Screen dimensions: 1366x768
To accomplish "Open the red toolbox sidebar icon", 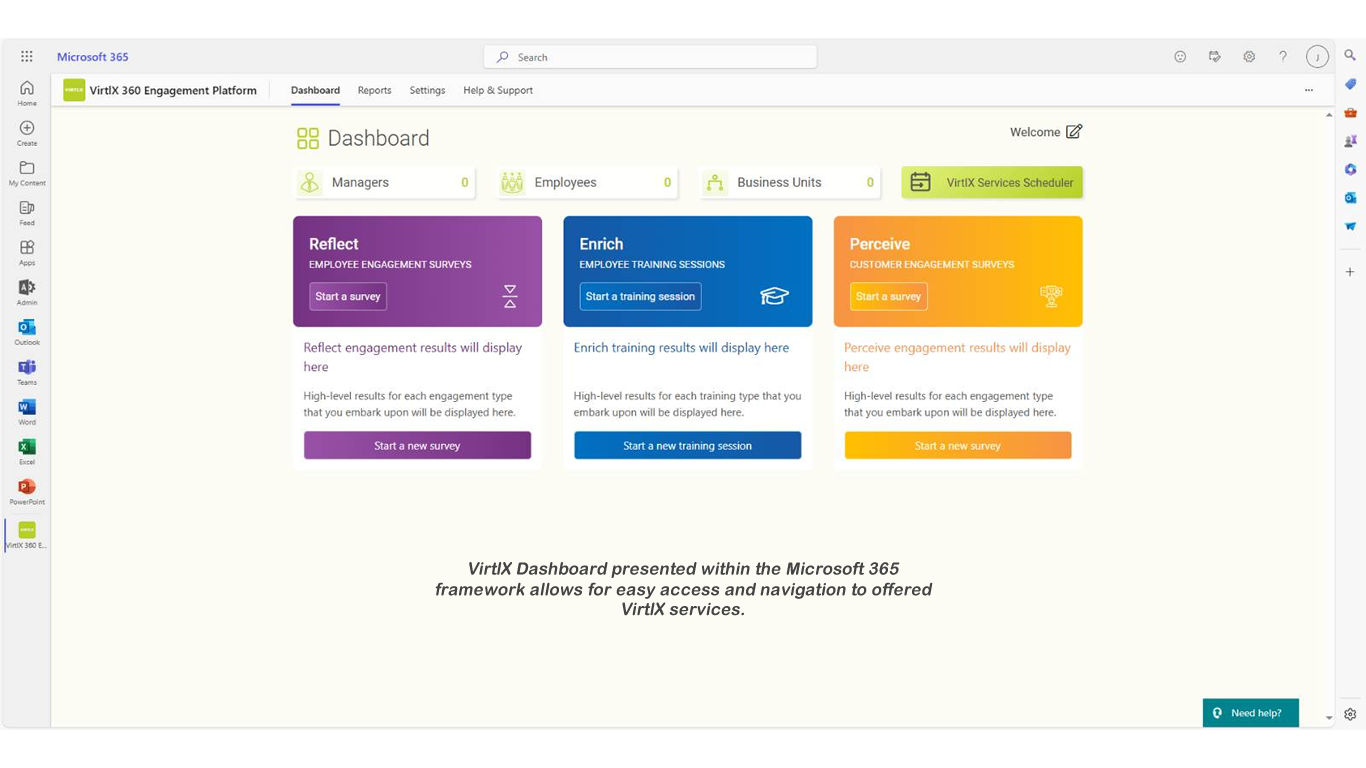I will [1350, 112].
